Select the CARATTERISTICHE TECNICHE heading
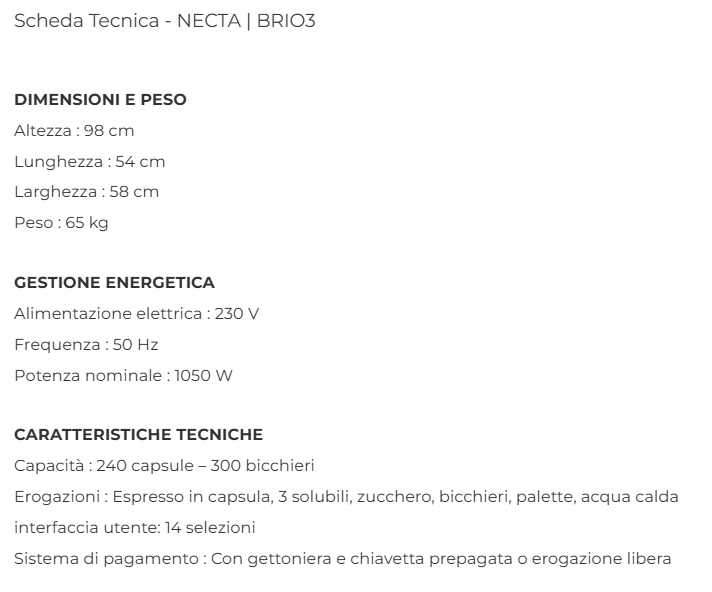 (138, 435)
